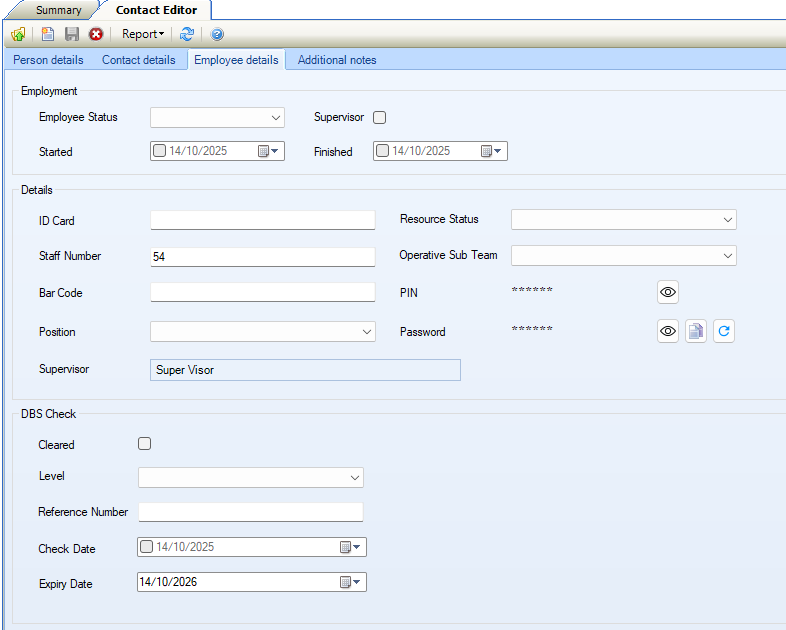This screenshot has width=786, height=630.
Task: Enable the Started date checkbox
Action: (160, 151)
